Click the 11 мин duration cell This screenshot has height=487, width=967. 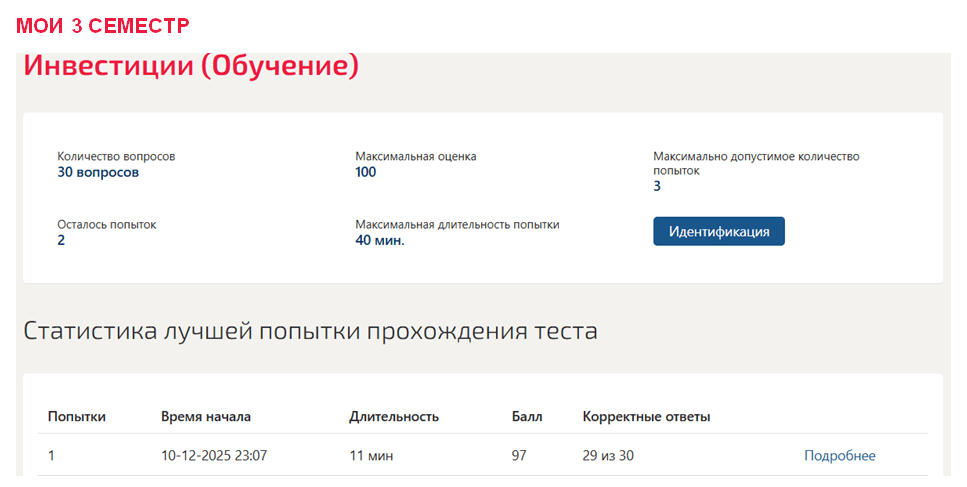(371, 456)
